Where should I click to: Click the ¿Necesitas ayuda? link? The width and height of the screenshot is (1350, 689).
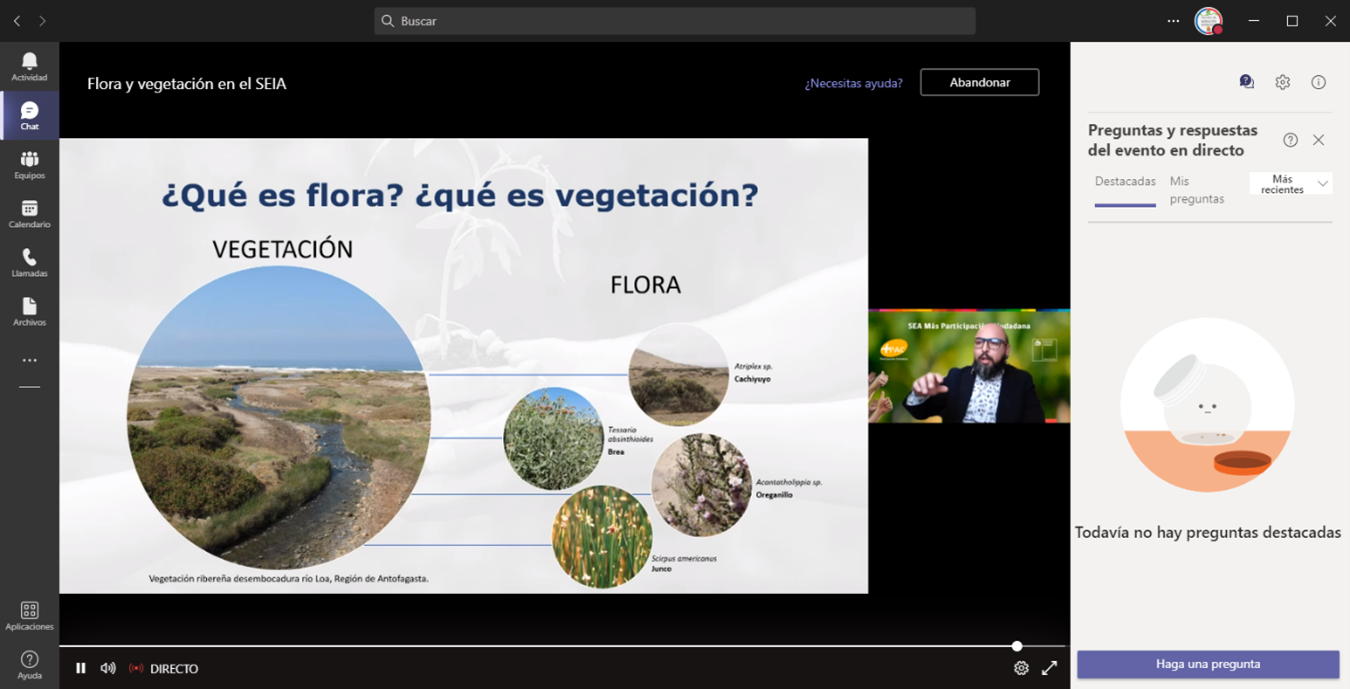(x=853, y=83)
